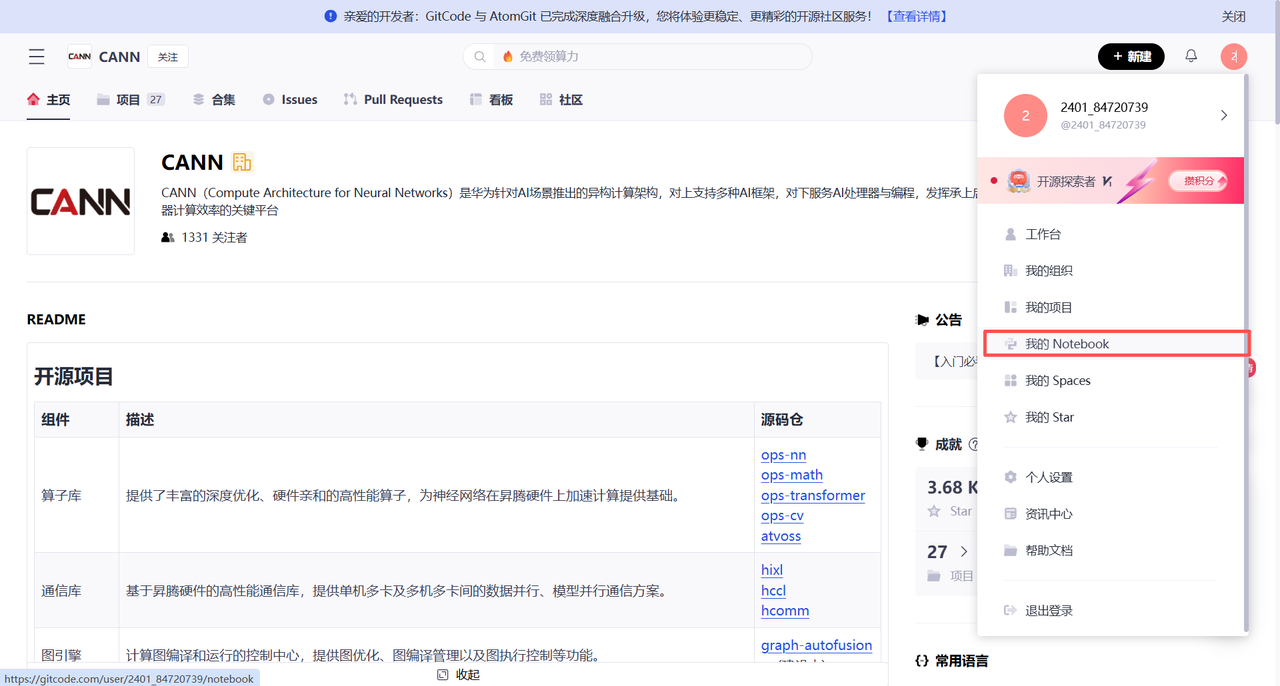Screen dimensions: 1280x686
Task: Click the 关注 follow button
Action: 168,57
